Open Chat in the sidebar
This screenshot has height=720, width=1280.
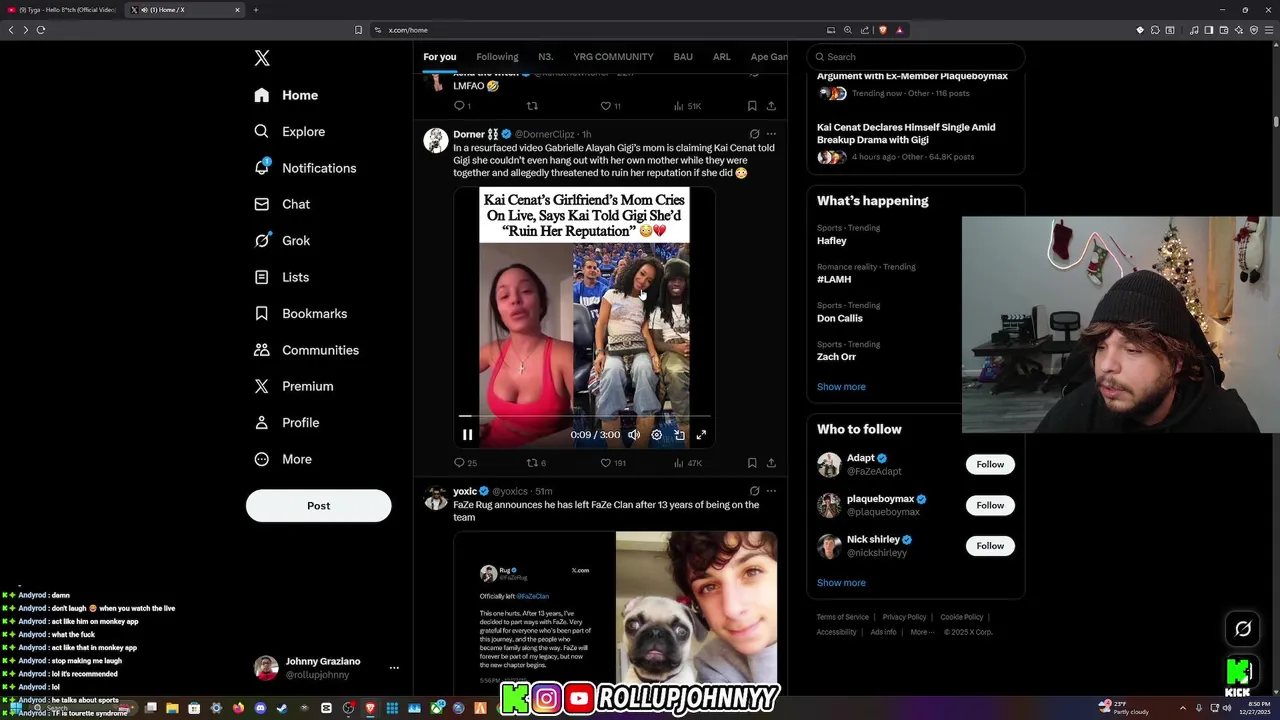tap(282, 204)
